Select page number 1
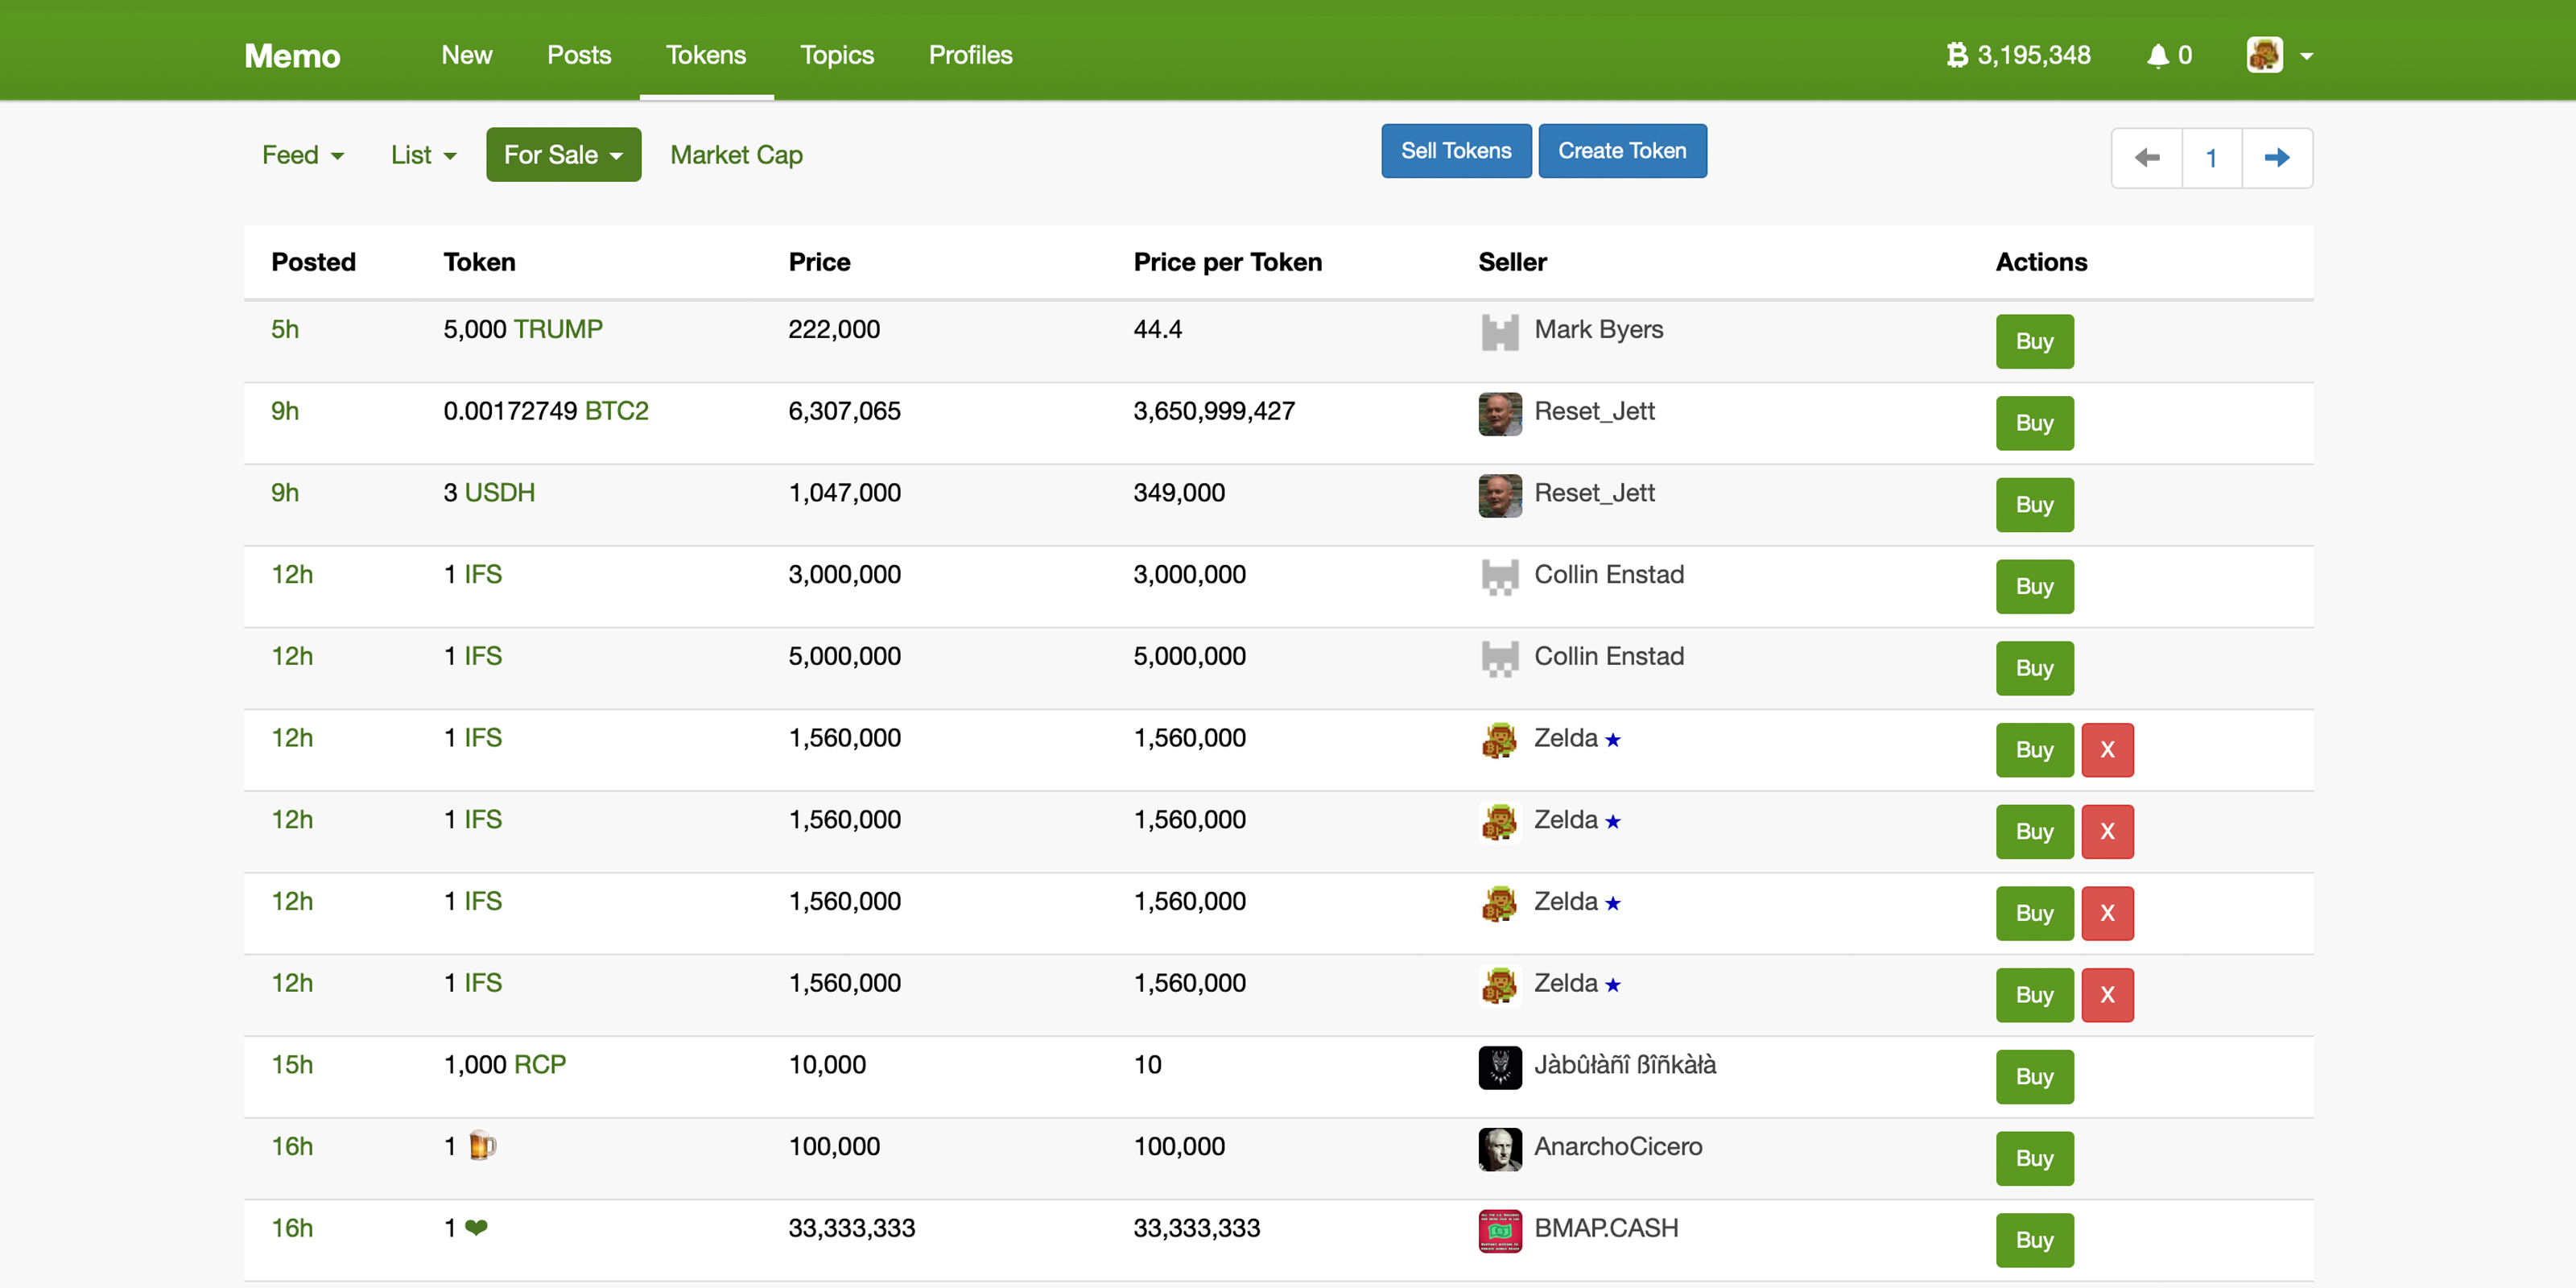The height and width of the screenshot is (1288, 2576). pos(2212,158)
